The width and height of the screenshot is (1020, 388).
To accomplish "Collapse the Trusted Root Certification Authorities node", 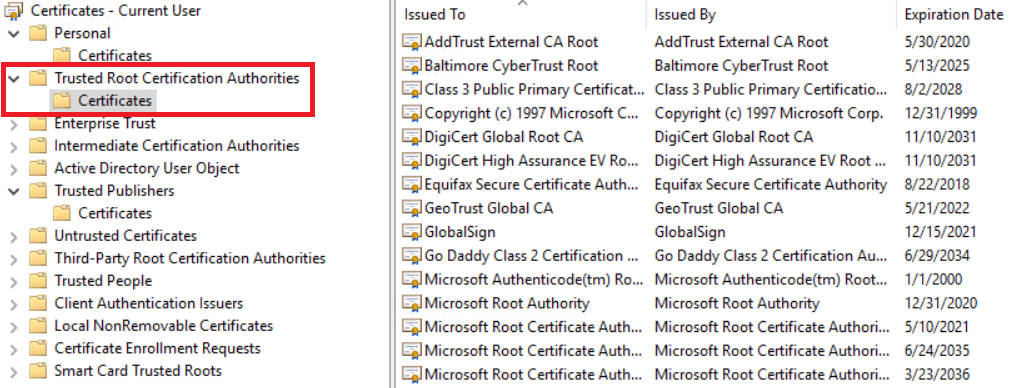I will [14, 79].
